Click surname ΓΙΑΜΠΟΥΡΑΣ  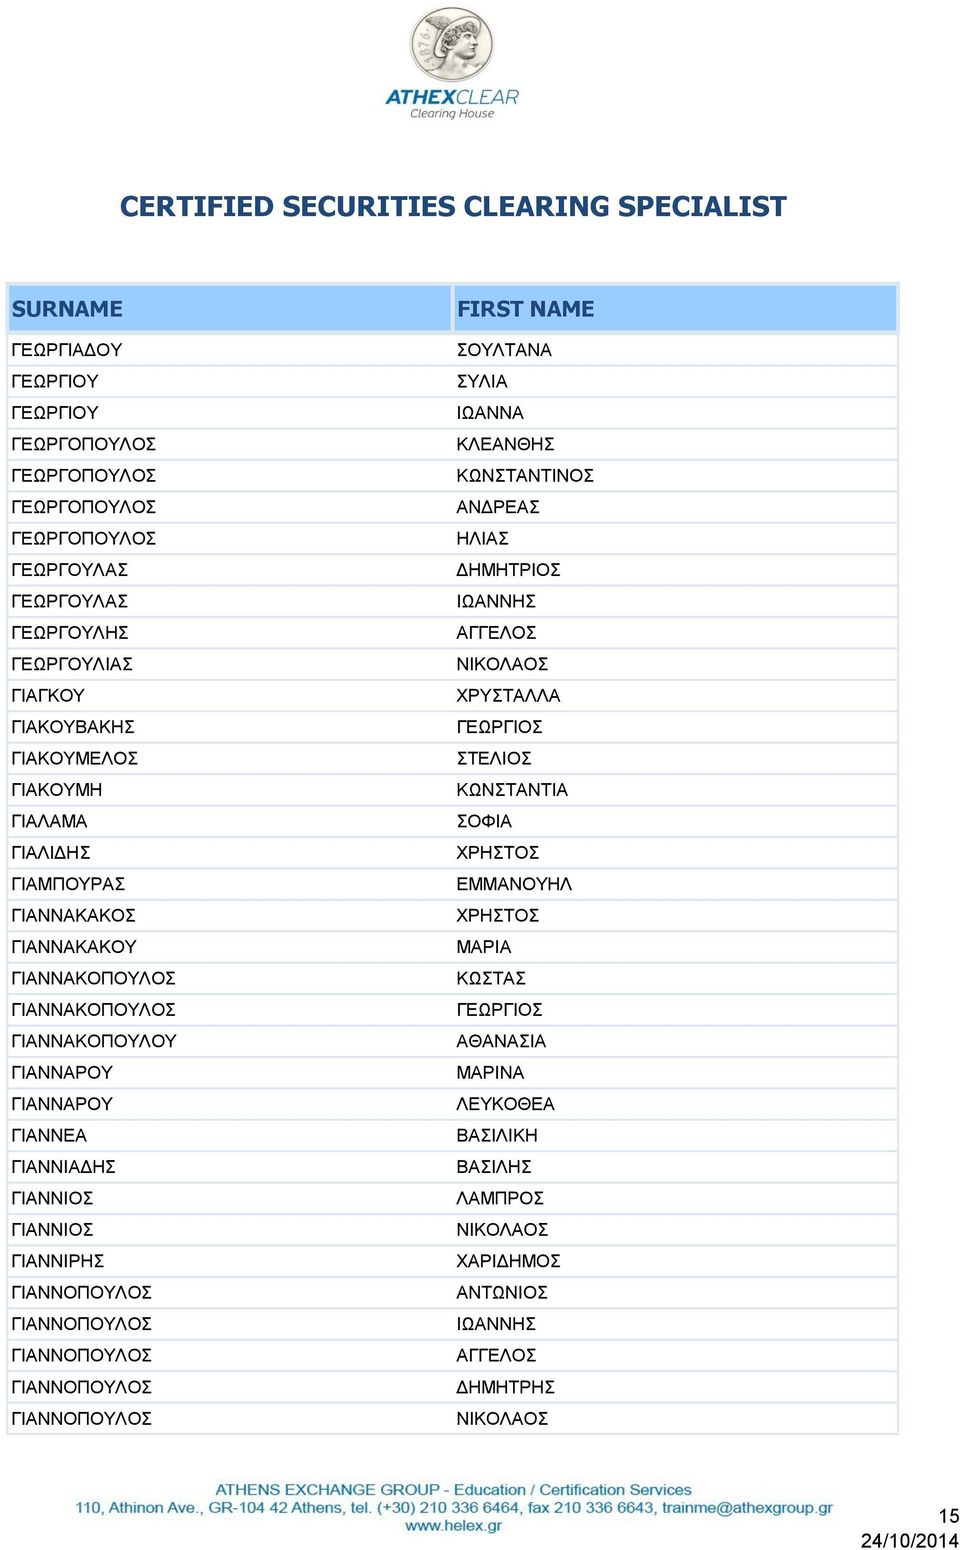68,884
